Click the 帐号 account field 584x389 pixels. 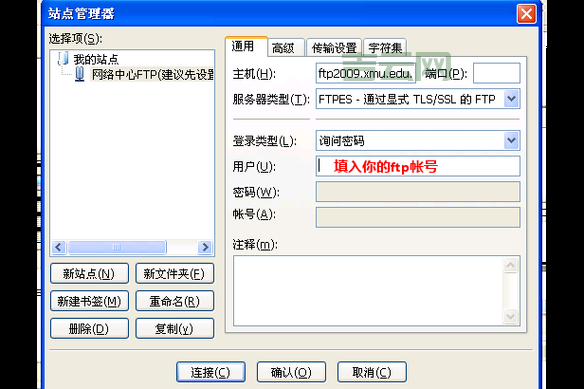point(418,218)
